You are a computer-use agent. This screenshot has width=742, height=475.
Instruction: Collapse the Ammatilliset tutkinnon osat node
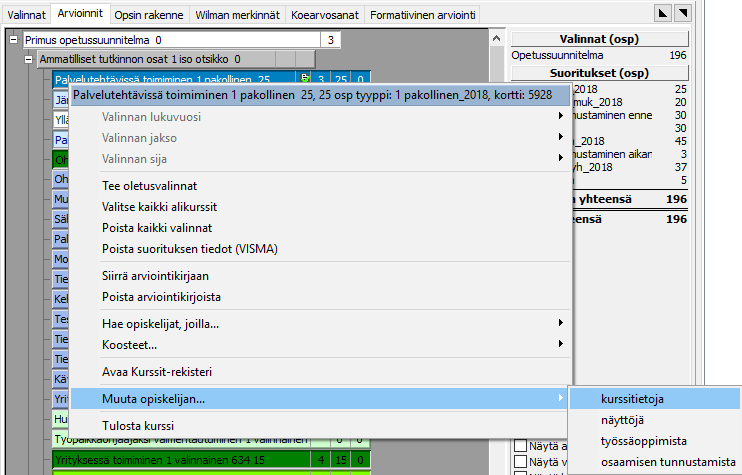point(30,59)
